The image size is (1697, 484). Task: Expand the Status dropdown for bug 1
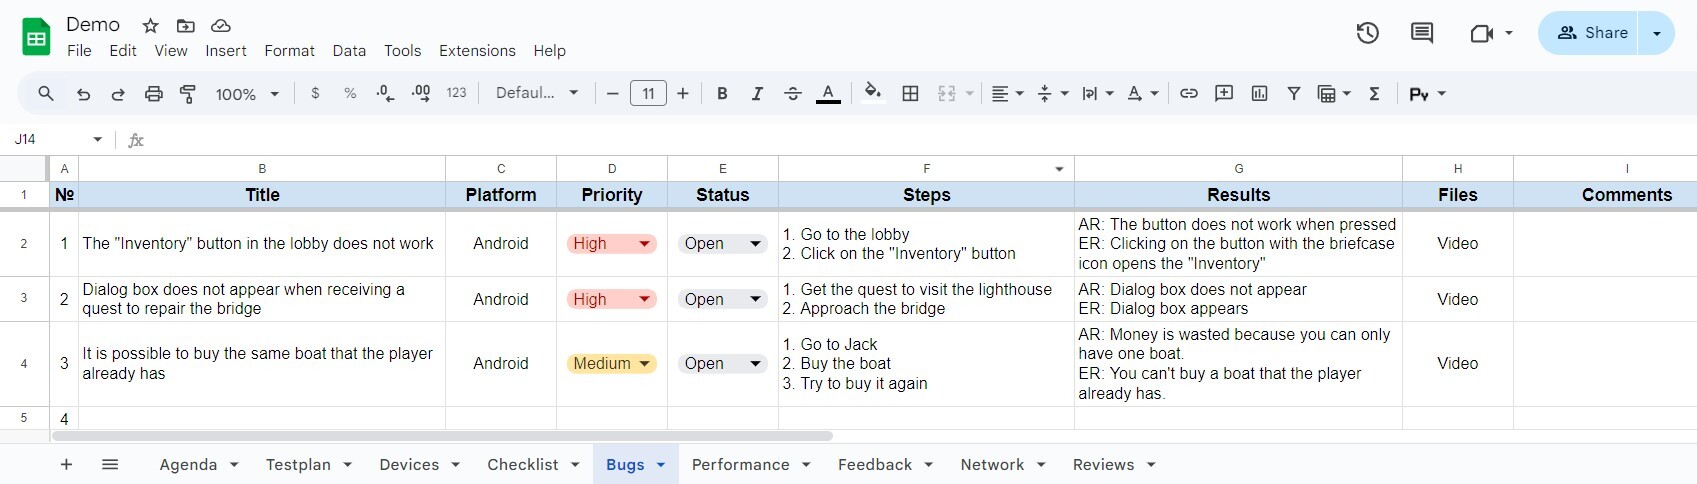coord(755,244)
